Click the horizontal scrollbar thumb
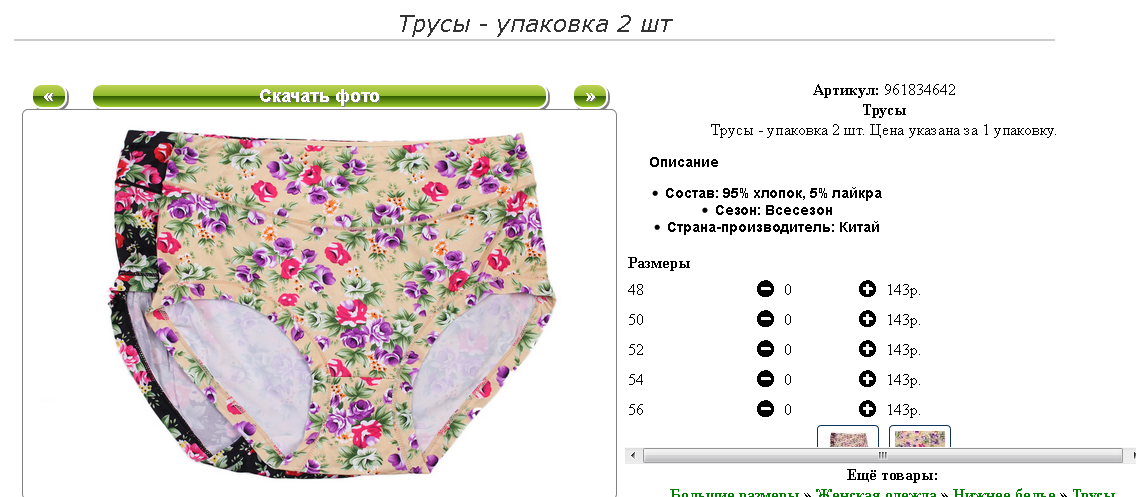The image size is (1136, 497). coord(882,456)
